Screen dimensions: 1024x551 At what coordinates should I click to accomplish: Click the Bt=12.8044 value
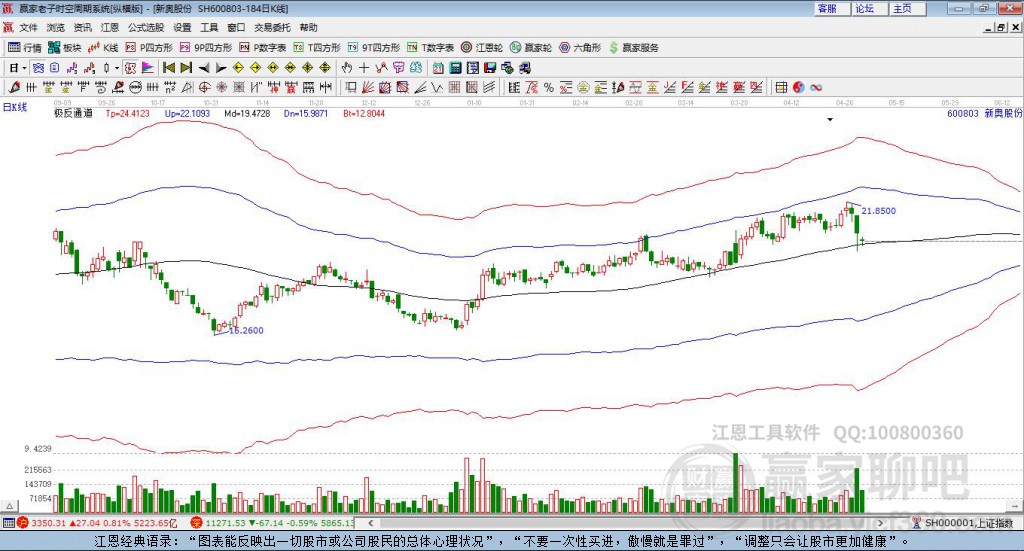coord(364,113)
